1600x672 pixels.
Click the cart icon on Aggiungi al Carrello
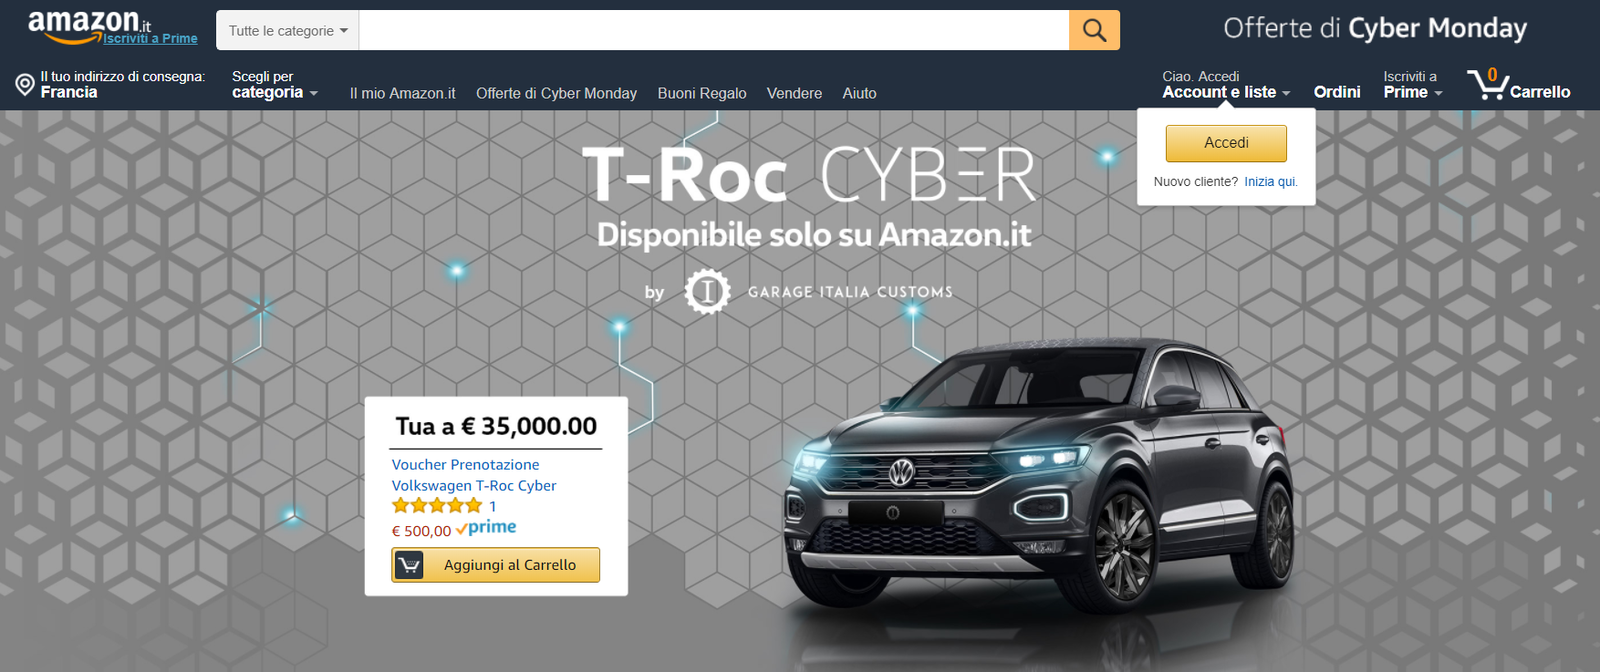click(x=409, y=565)
